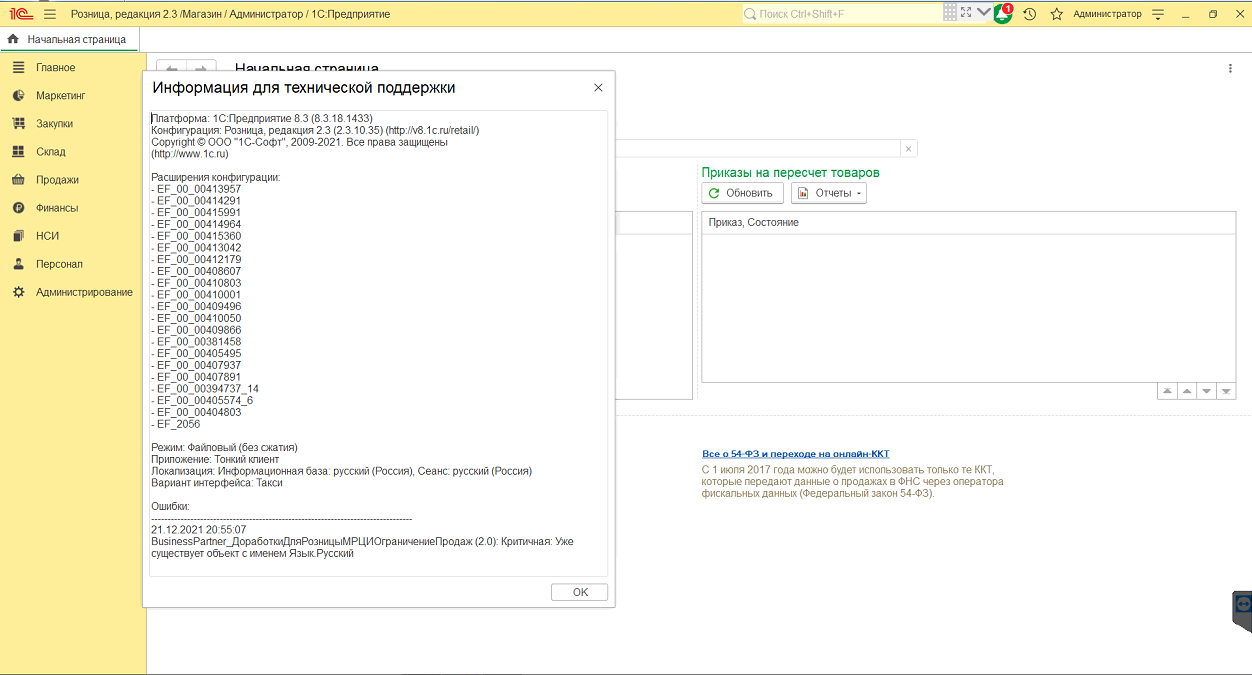Move down with single down arrow
This screenshot has height=675, width=1252.
pos(1207,391)
